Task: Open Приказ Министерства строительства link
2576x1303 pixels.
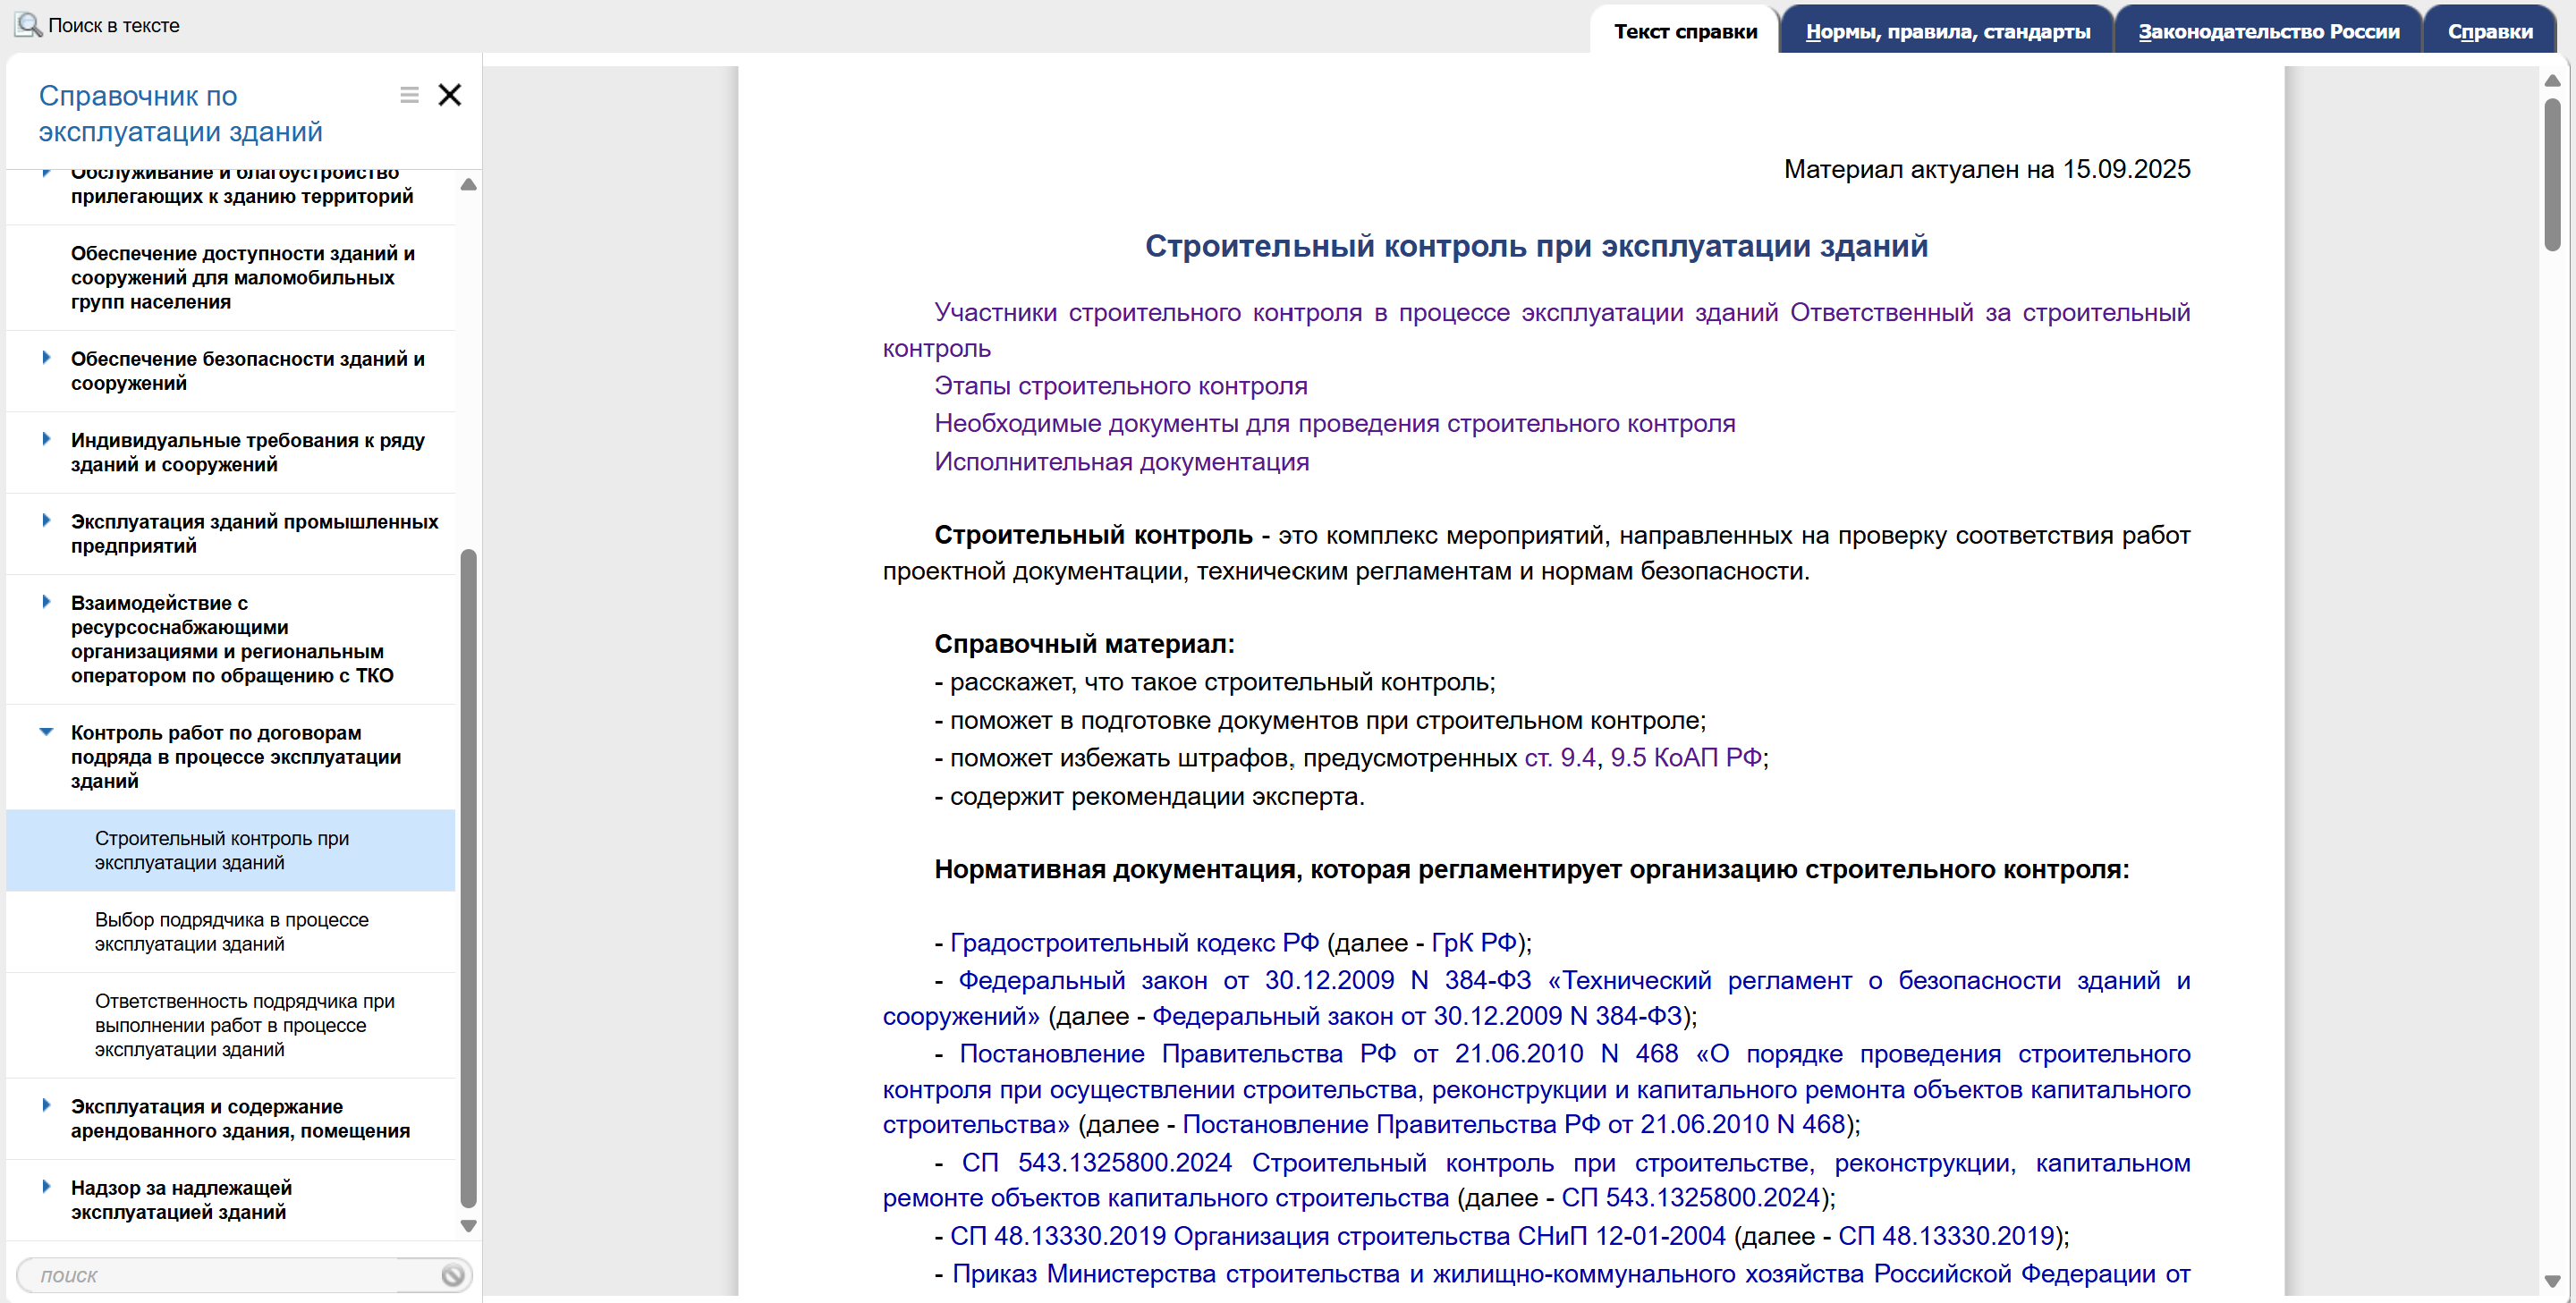Action: click(x=1570, y=1274)
